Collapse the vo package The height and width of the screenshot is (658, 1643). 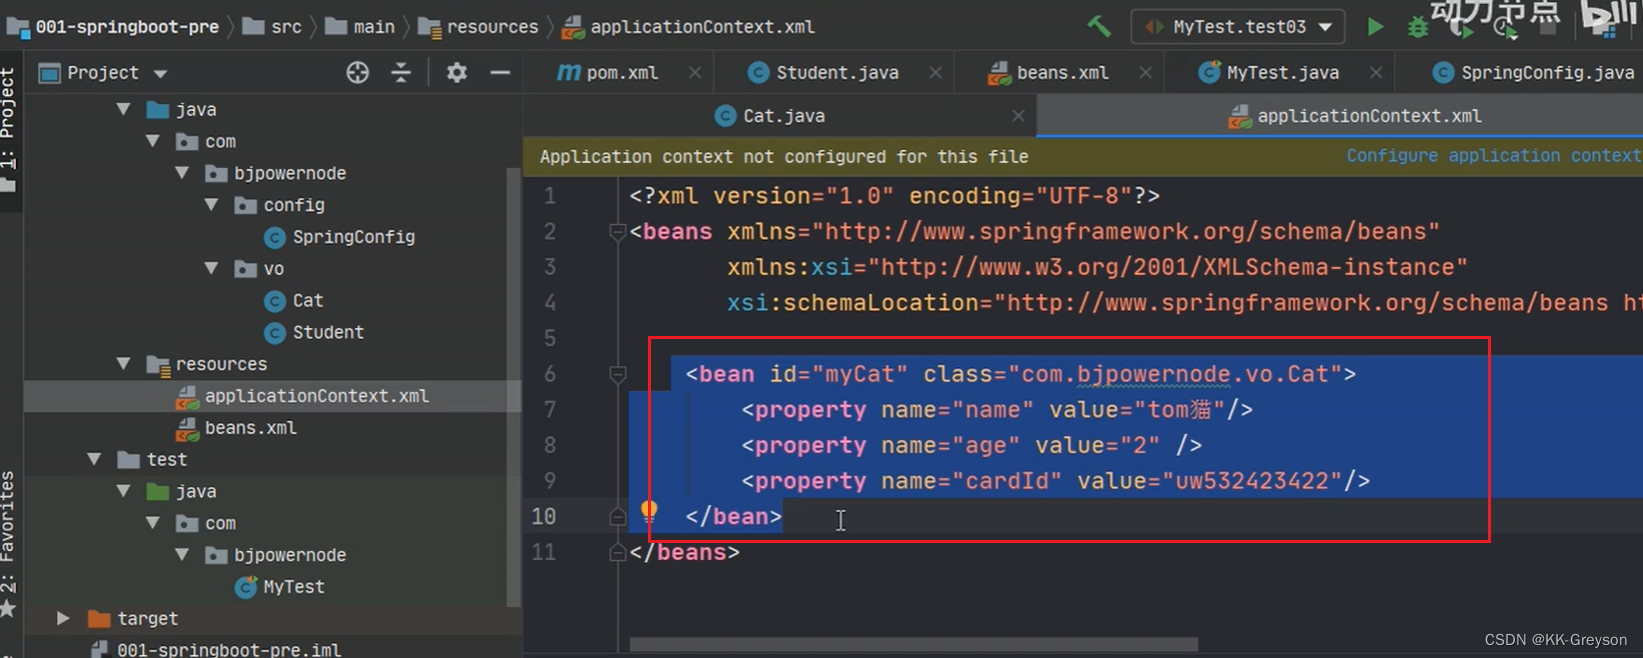tap(212, 269)
